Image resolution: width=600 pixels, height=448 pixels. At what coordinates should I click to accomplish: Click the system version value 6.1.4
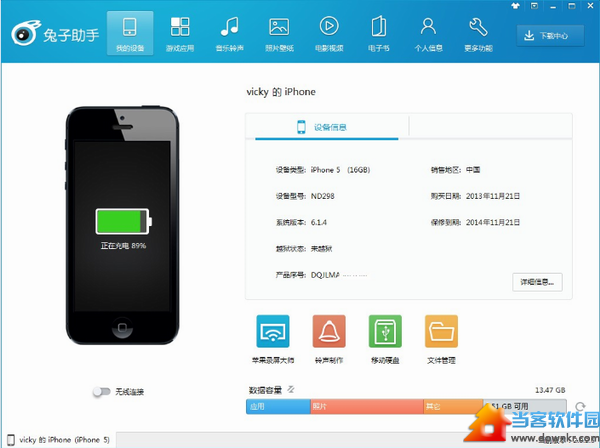[319, 222]
